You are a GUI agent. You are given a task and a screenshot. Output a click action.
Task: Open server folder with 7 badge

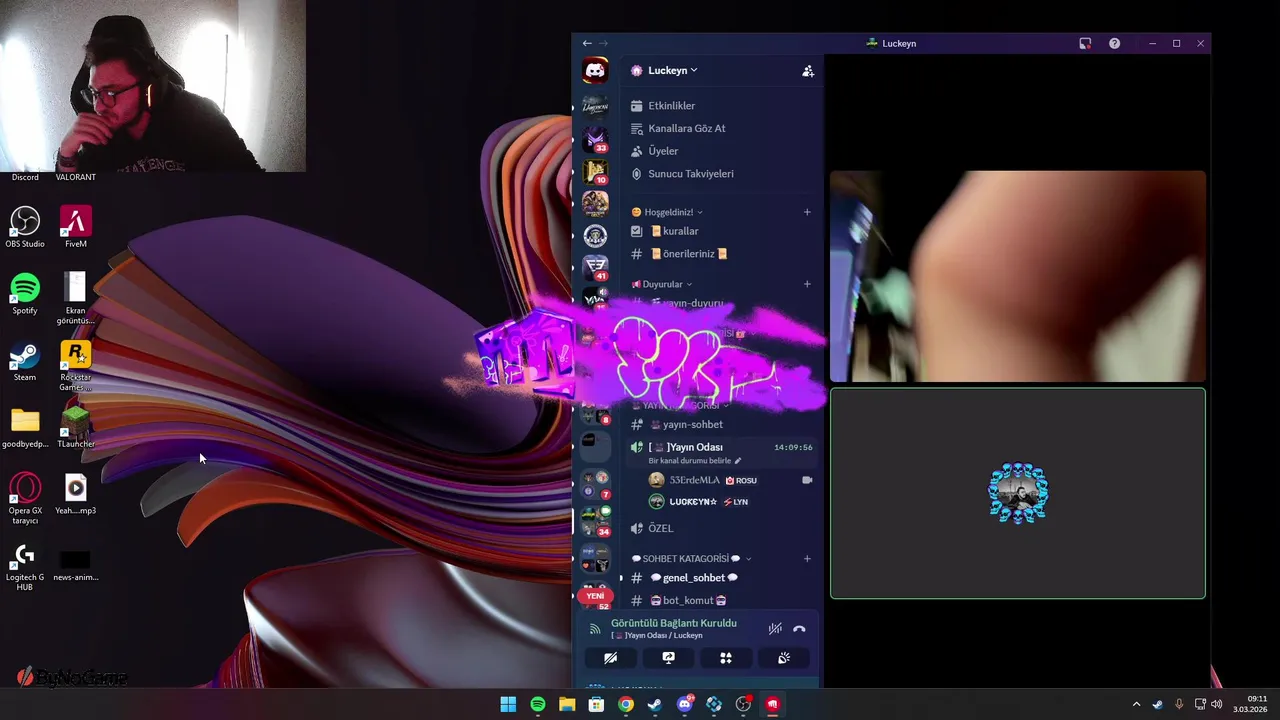[x=595, y=484]
